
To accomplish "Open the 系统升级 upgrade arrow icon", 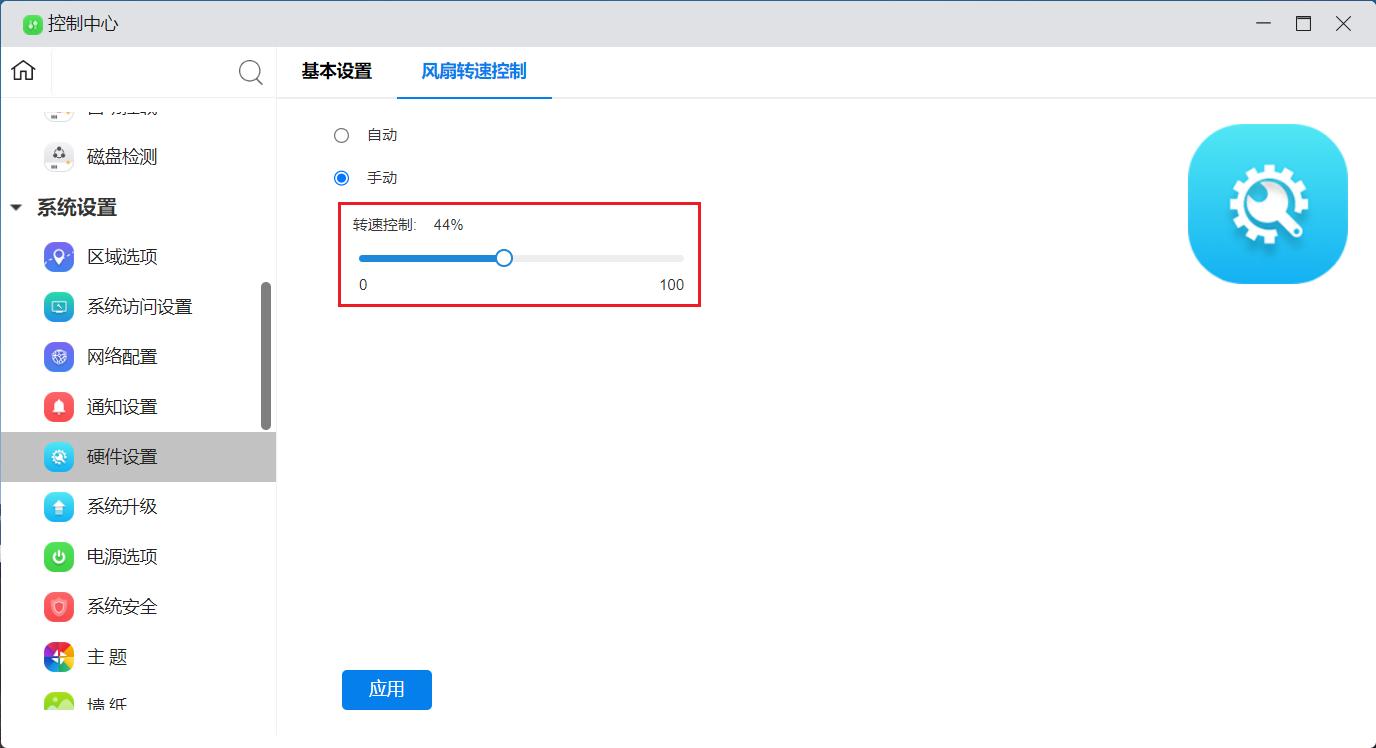I will click(x=59, y=507).
